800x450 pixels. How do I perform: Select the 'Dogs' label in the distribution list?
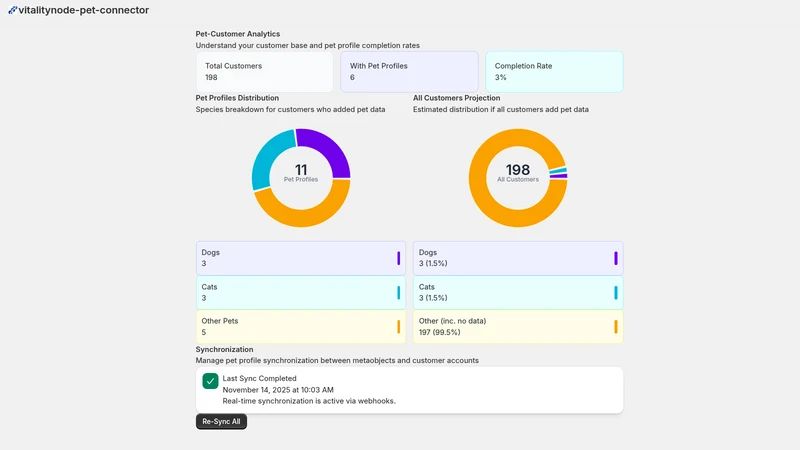point(210,252)
